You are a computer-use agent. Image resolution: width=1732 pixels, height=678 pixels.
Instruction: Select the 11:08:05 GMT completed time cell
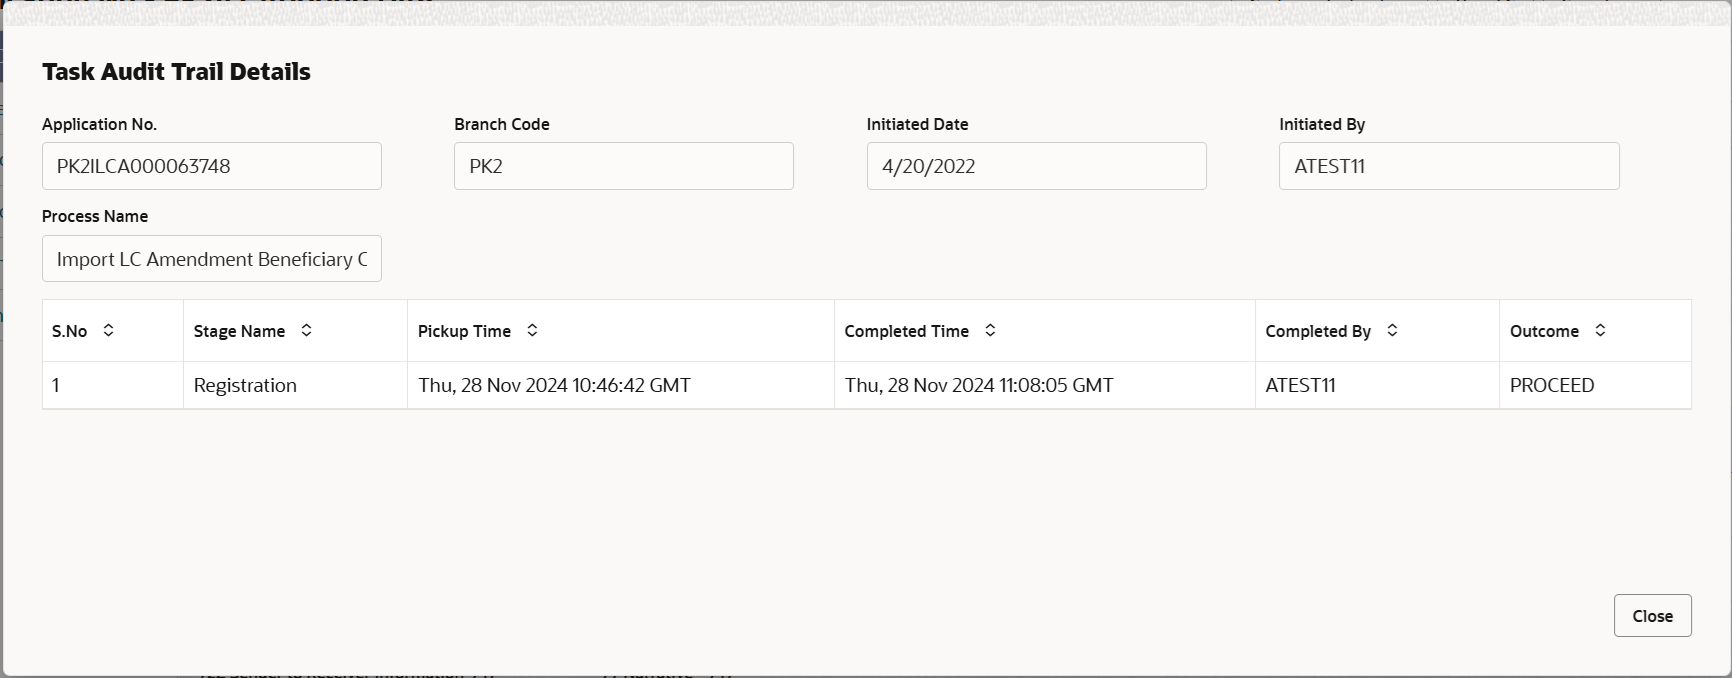pyautogui.click(x=979, y=385)
